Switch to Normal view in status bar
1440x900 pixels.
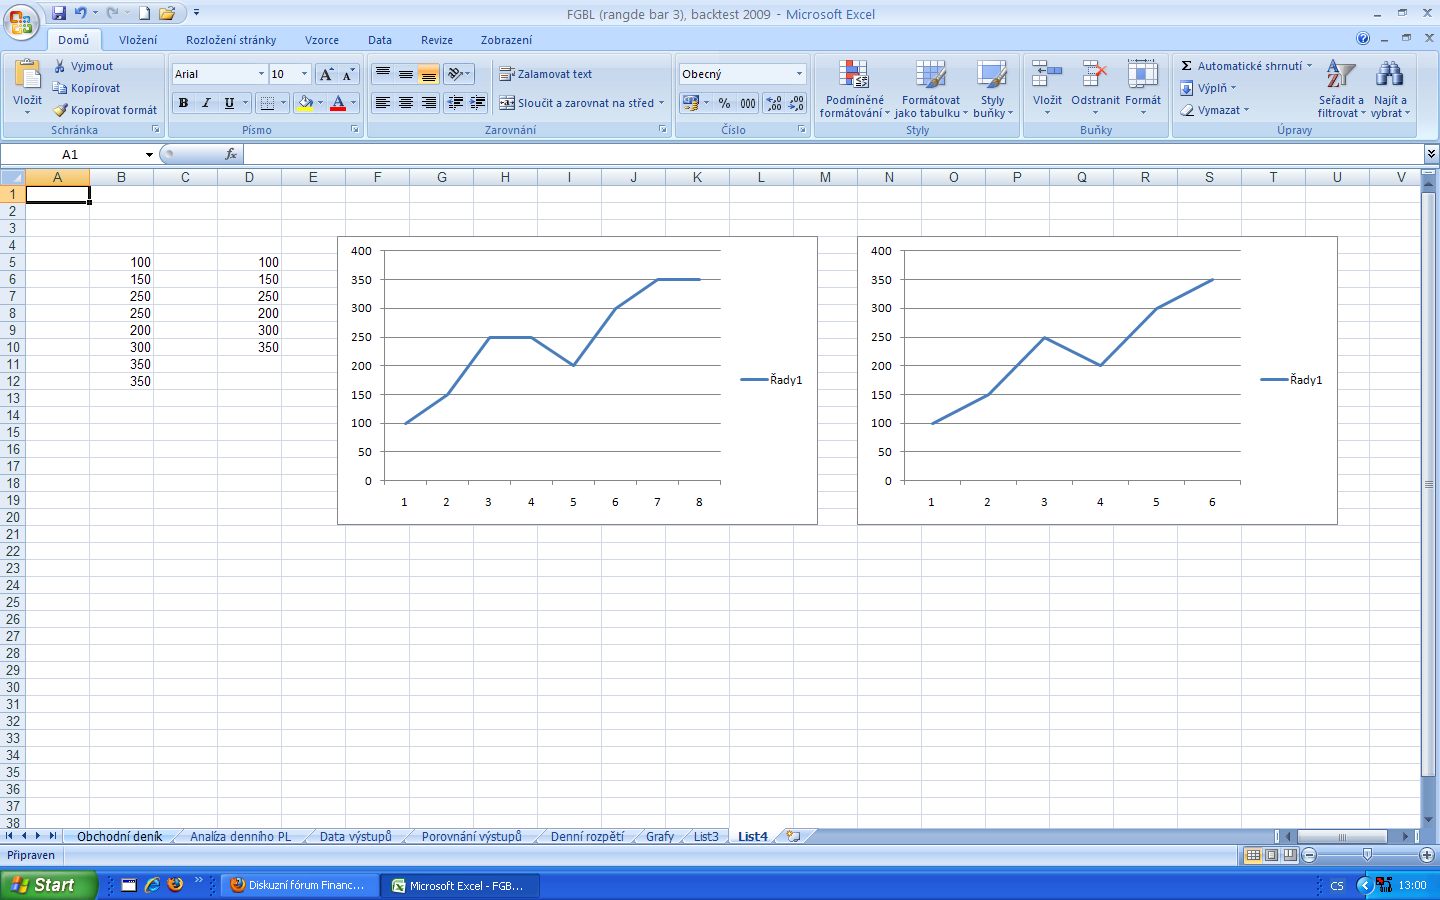1252,855
